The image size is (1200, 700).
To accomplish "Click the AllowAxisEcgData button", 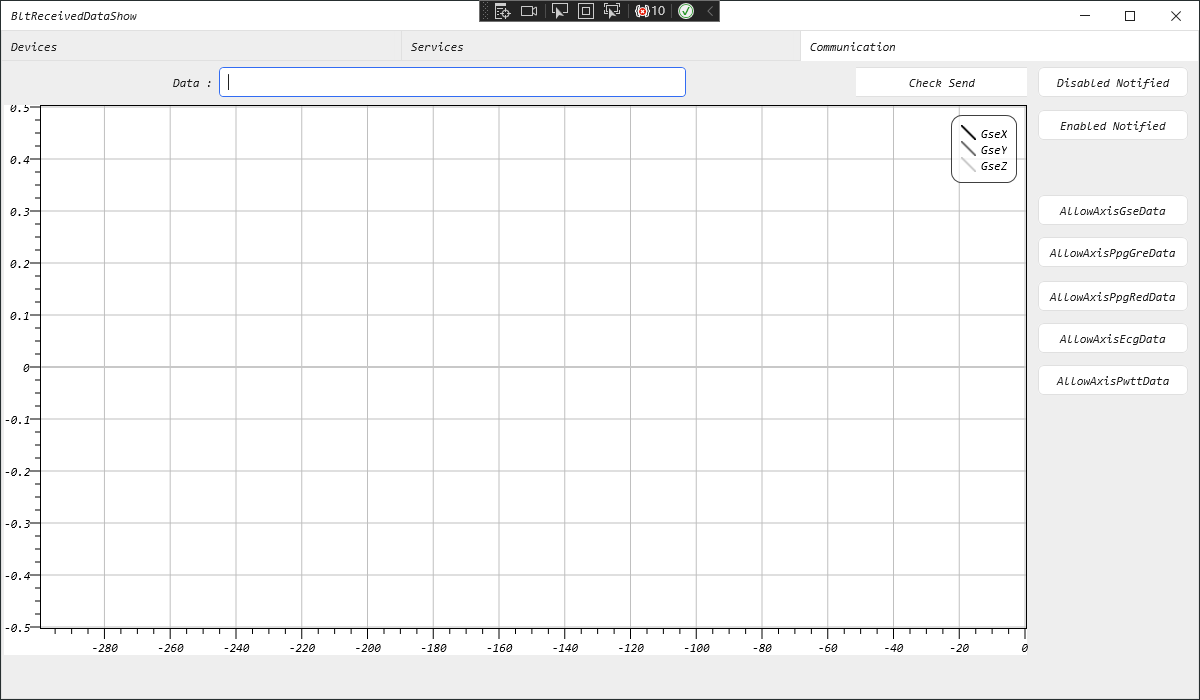I will pyautogui.click(x=1113, y=339).
